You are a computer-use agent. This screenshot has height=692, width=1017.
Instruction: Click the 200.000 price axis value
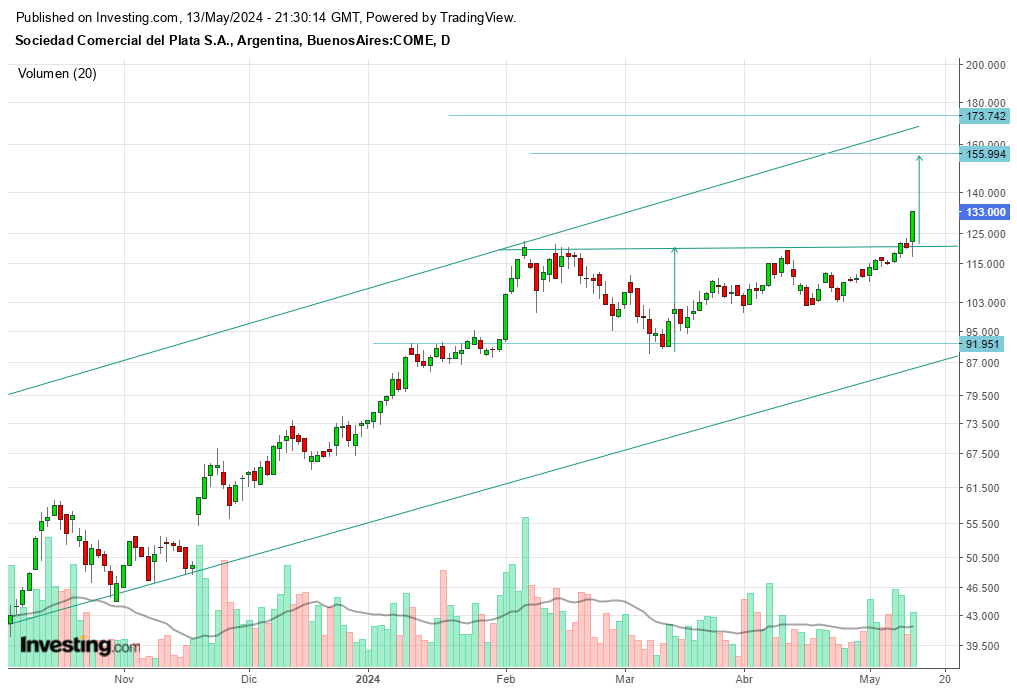click(x=986, y=65)
